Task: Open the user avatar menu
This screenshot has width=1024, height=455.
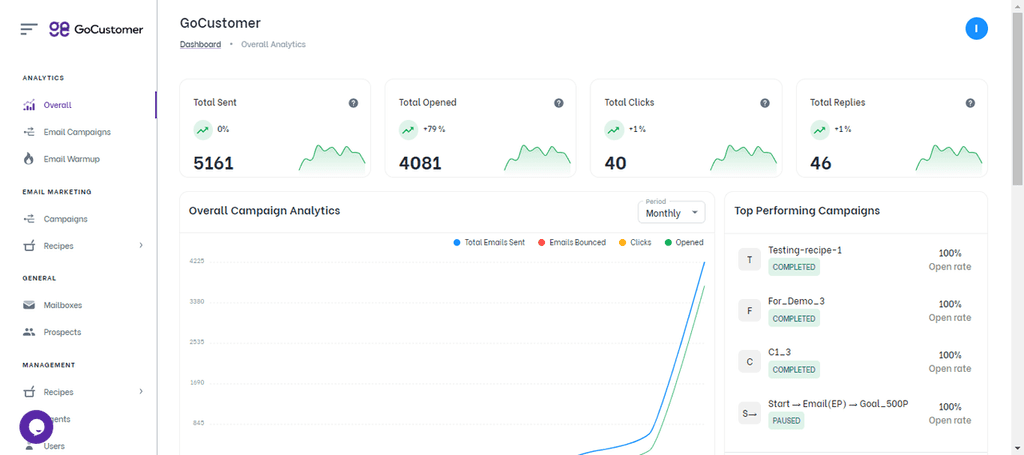Action: (976, 29)
